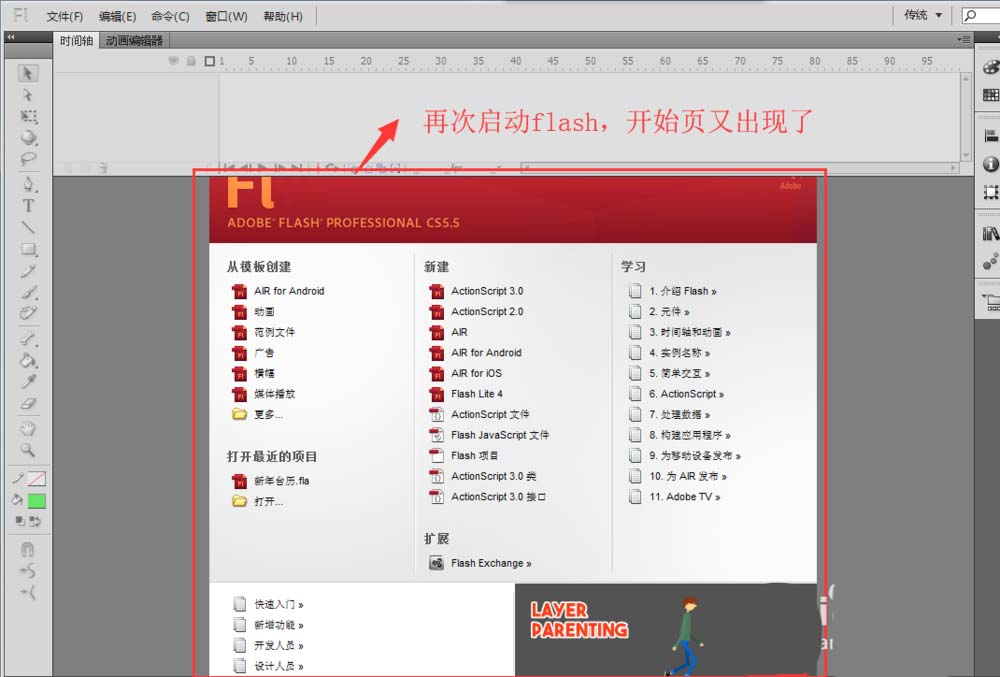Toggle the eye column for all layers' visibility
This screenshot has width=1000, height=677.
tap(173, 61)
